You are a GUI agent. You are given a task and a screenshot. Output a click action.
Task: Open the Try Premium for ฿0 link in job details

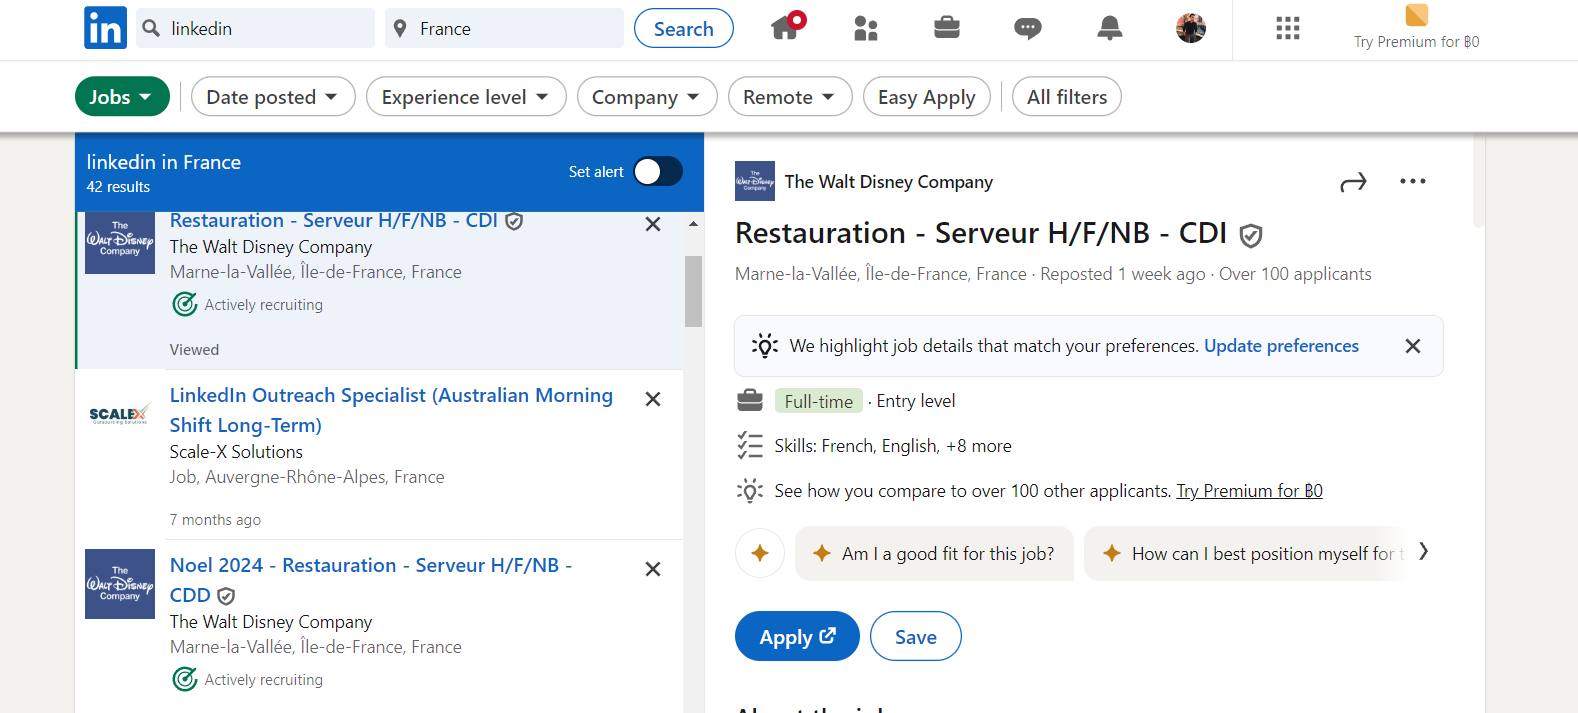[1249, 491]
